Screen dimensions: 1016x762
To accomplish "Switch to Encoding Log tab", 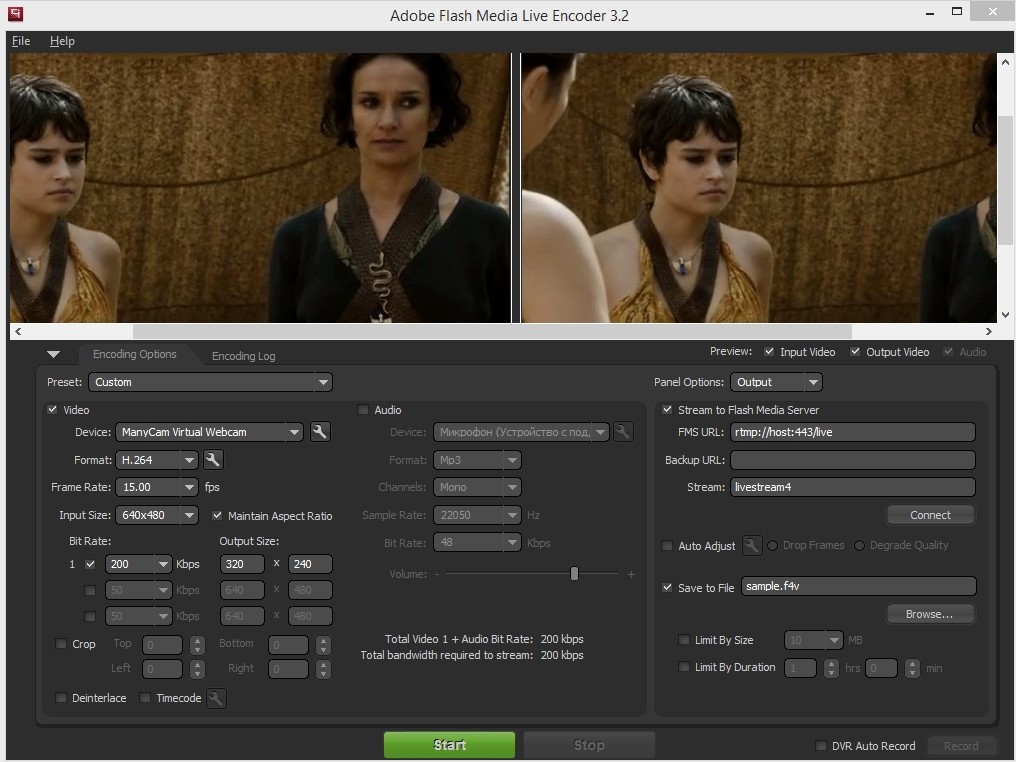I will click(x=244, y=356).
